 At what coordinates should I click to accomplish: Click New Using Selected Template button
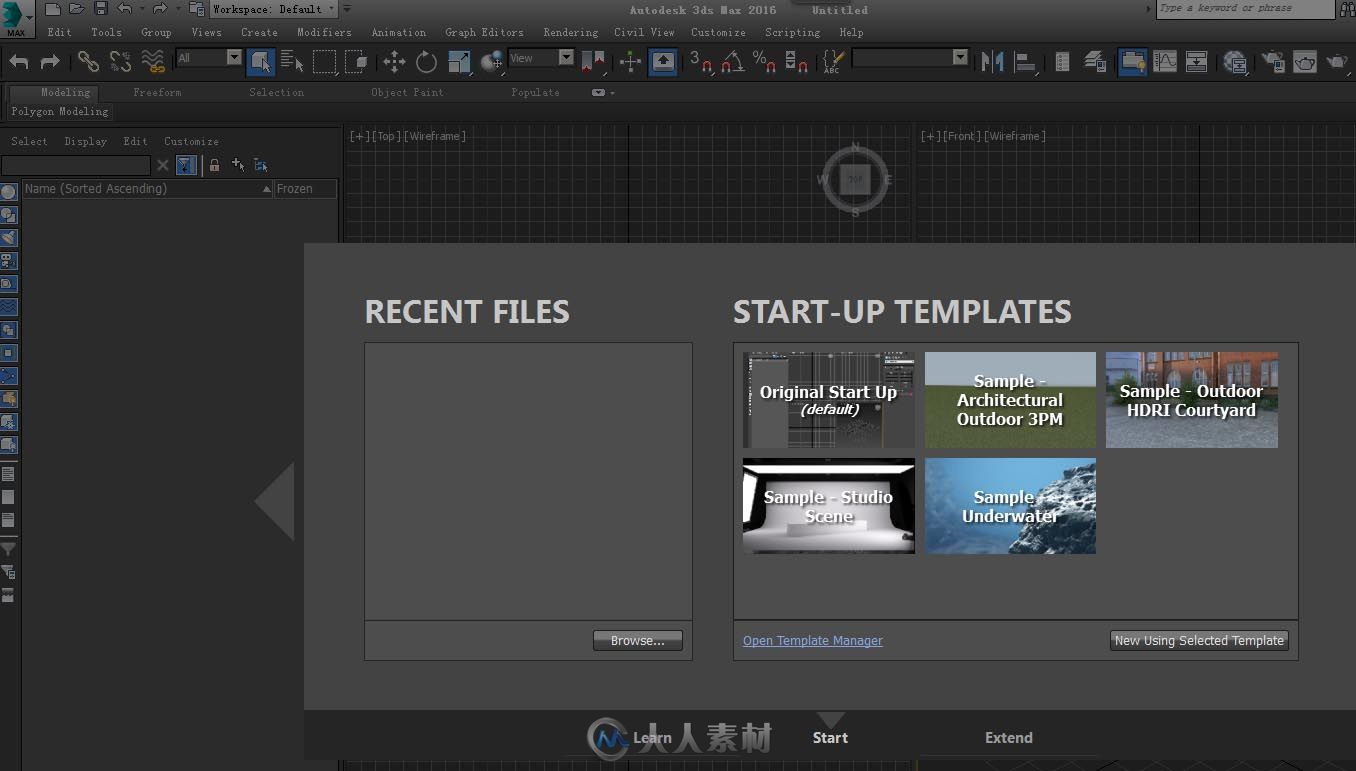coord(1199,641)
